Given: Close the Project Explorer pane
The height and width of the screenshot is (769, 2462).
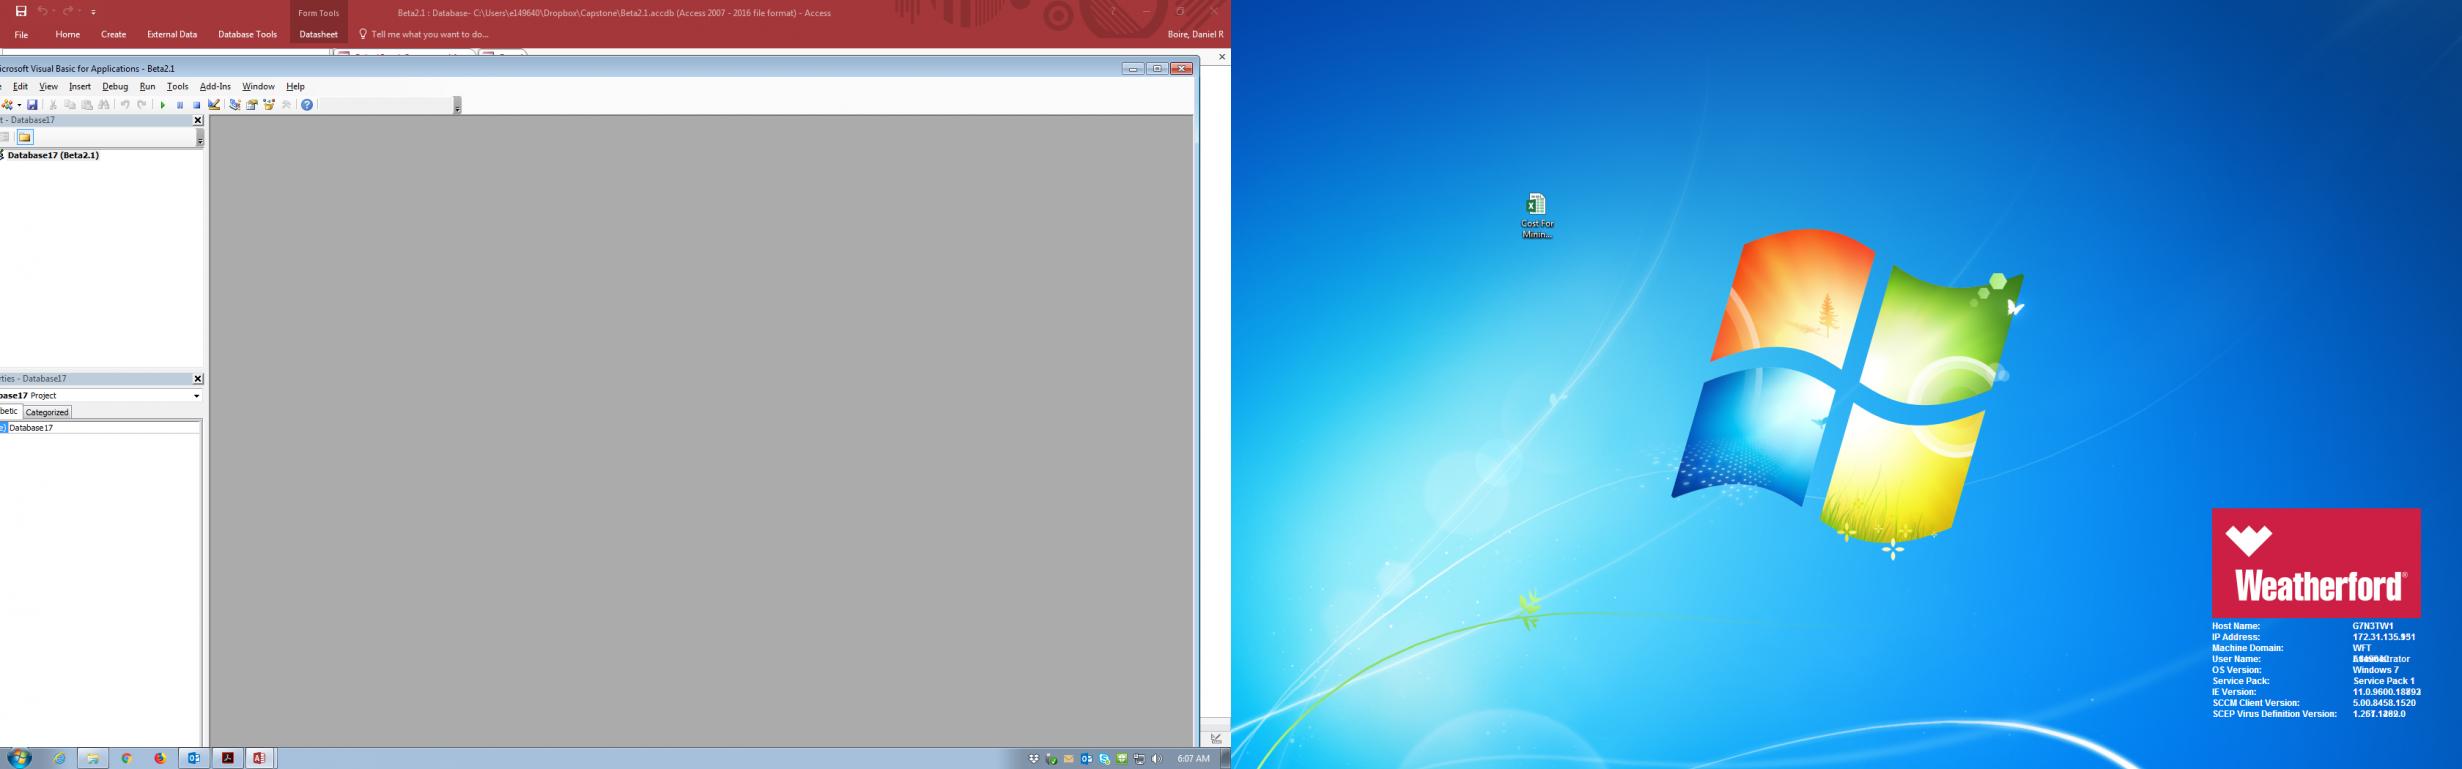Looking at the screenshot, I should (x=198, y=120).
